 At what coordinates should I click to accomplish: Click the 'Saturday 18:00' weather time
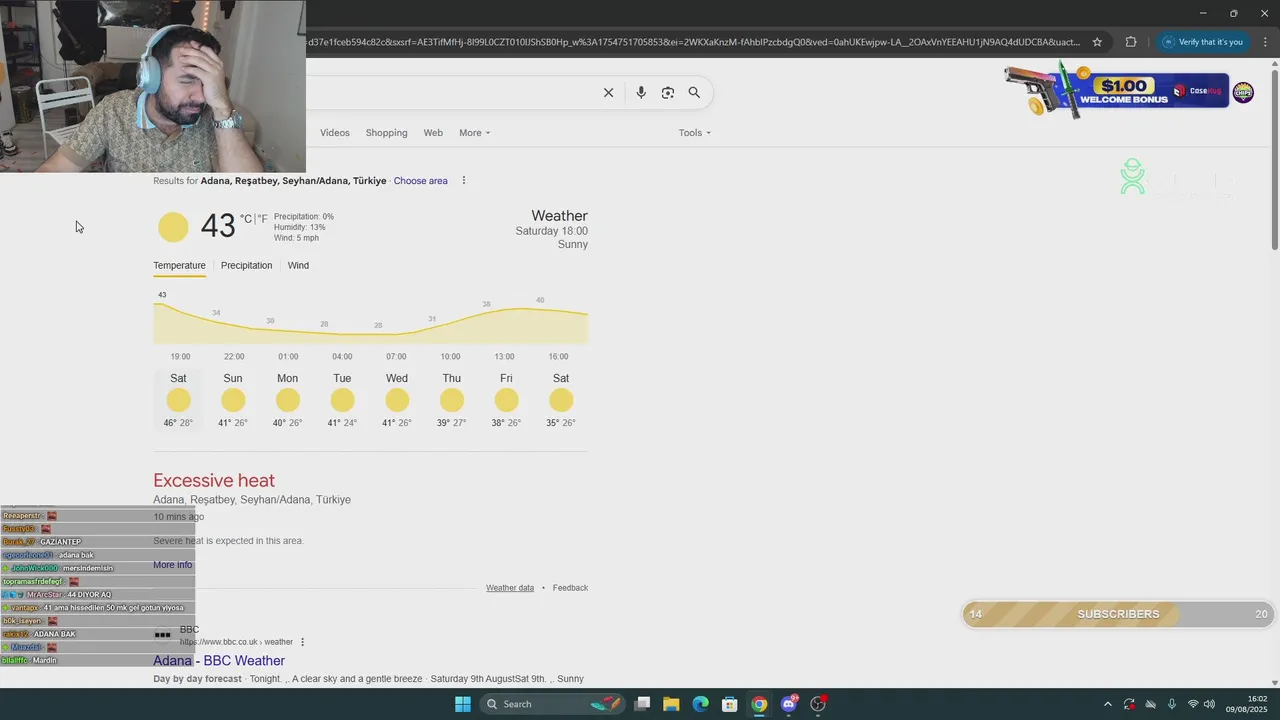[x=551, y=231]
